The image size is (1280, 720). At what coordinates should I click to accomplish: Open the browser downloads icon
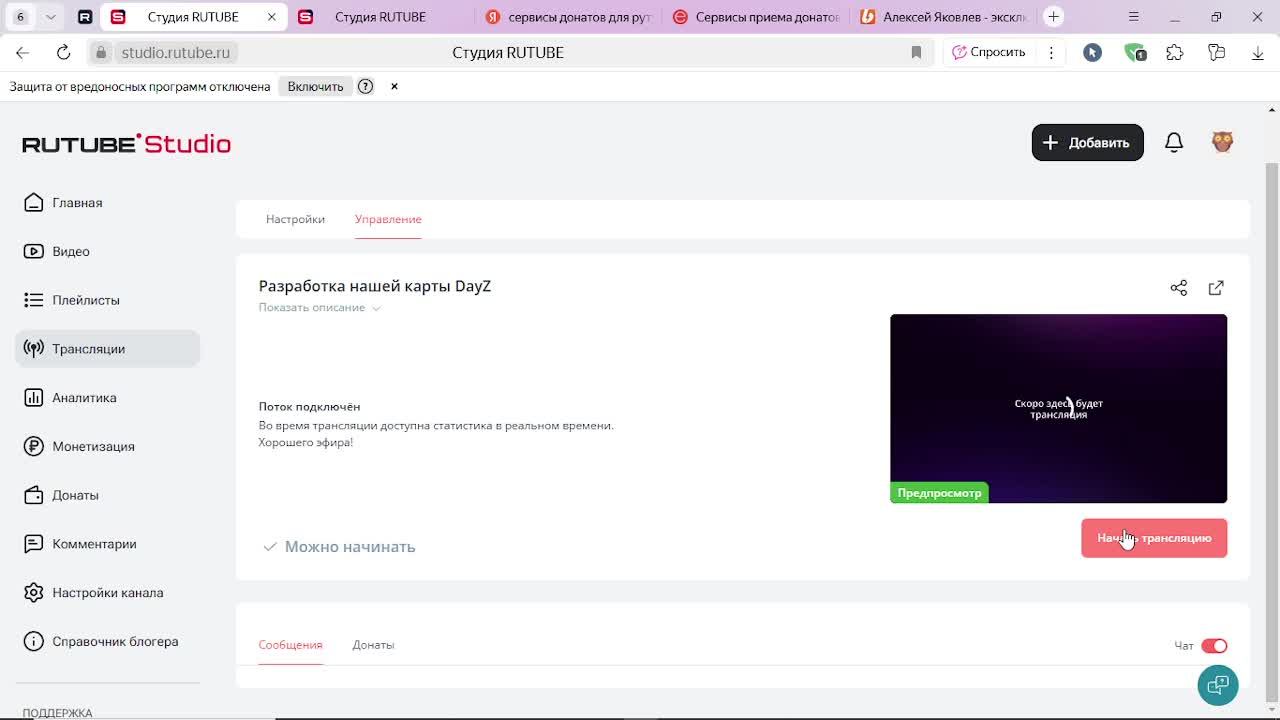coord(1258,52)
